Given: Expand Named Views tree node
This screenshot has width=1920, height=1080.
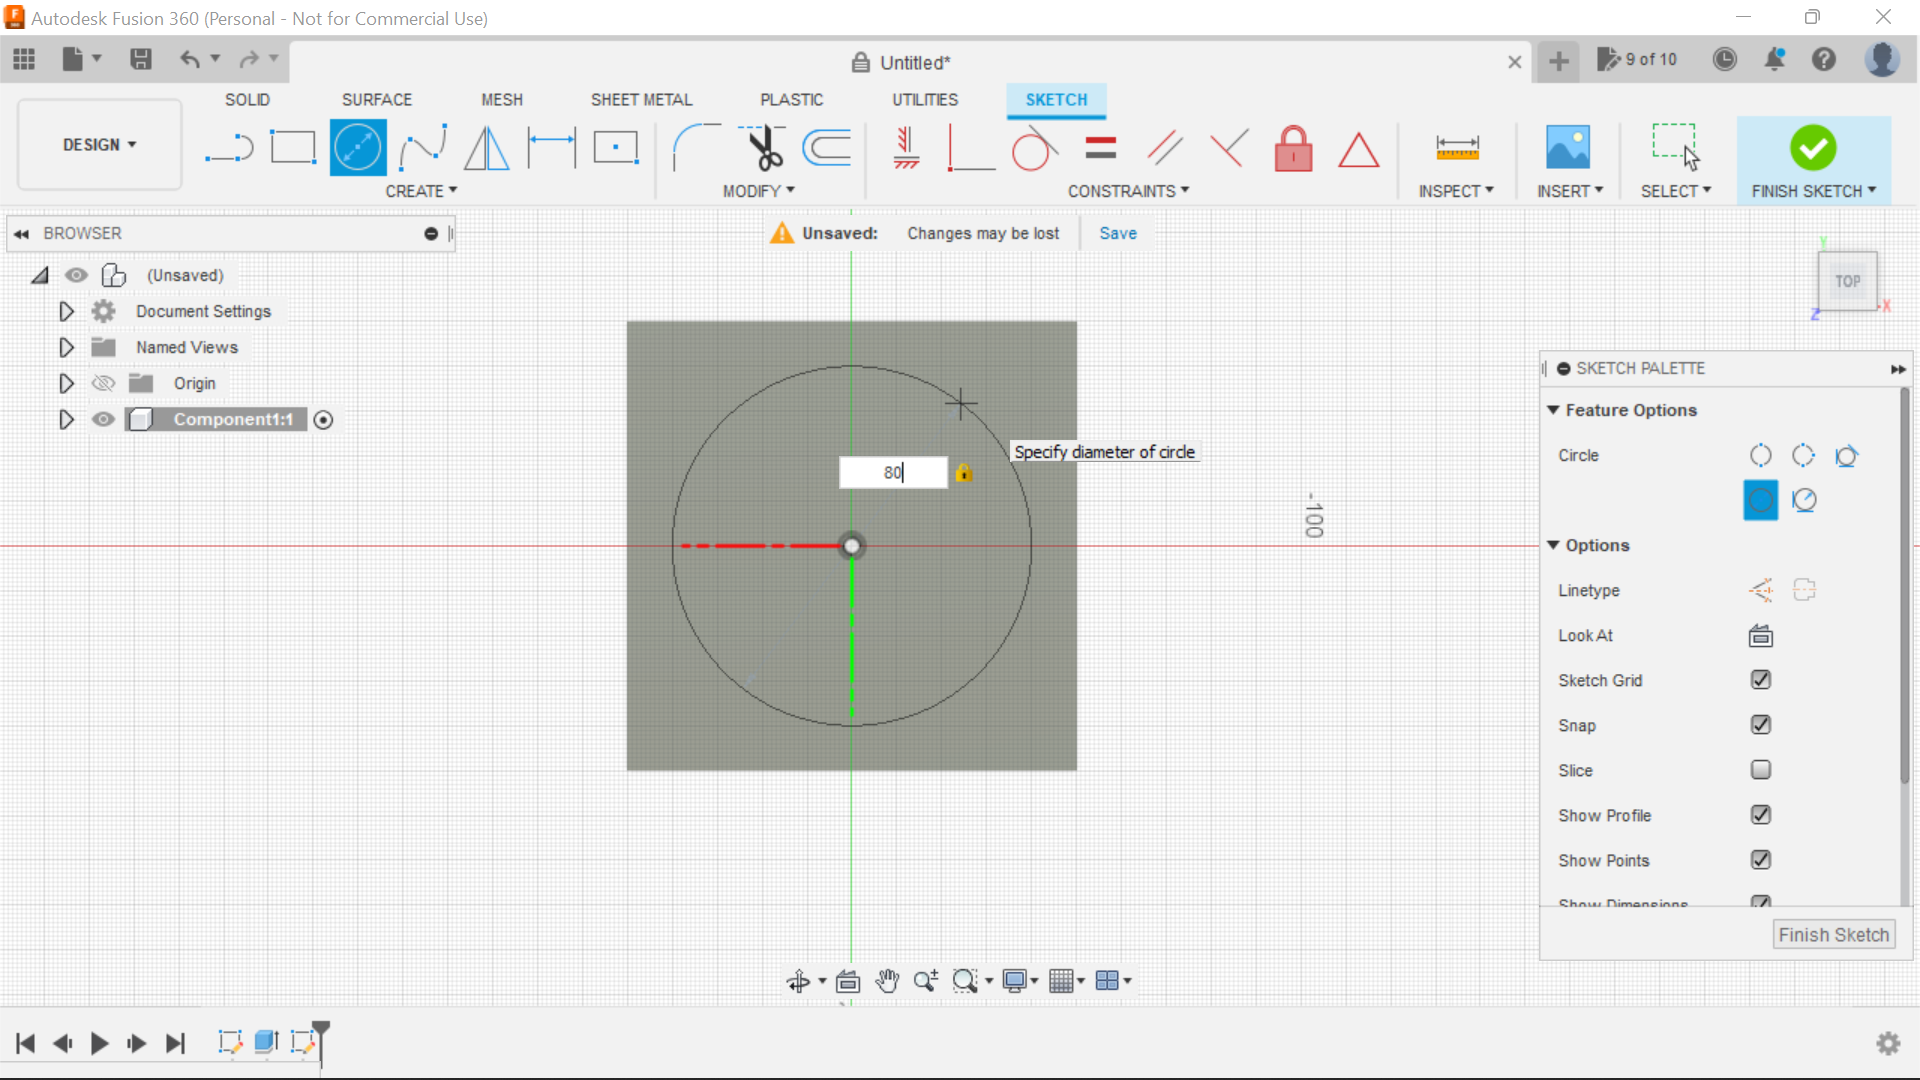Looking at the screenshot, I should 66,348.
